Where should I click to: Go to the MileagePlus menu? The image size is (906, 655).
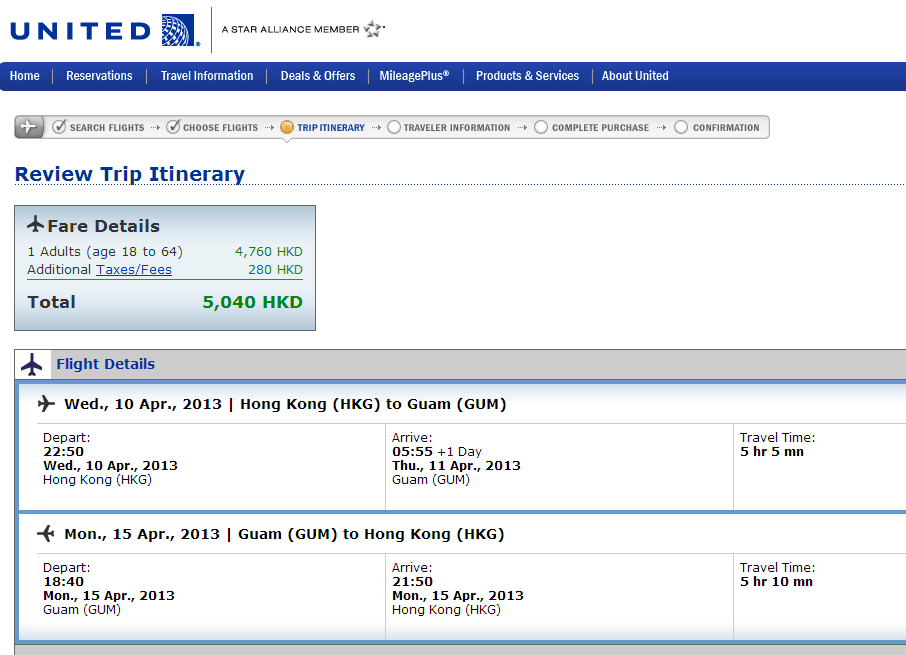[414, 76]
